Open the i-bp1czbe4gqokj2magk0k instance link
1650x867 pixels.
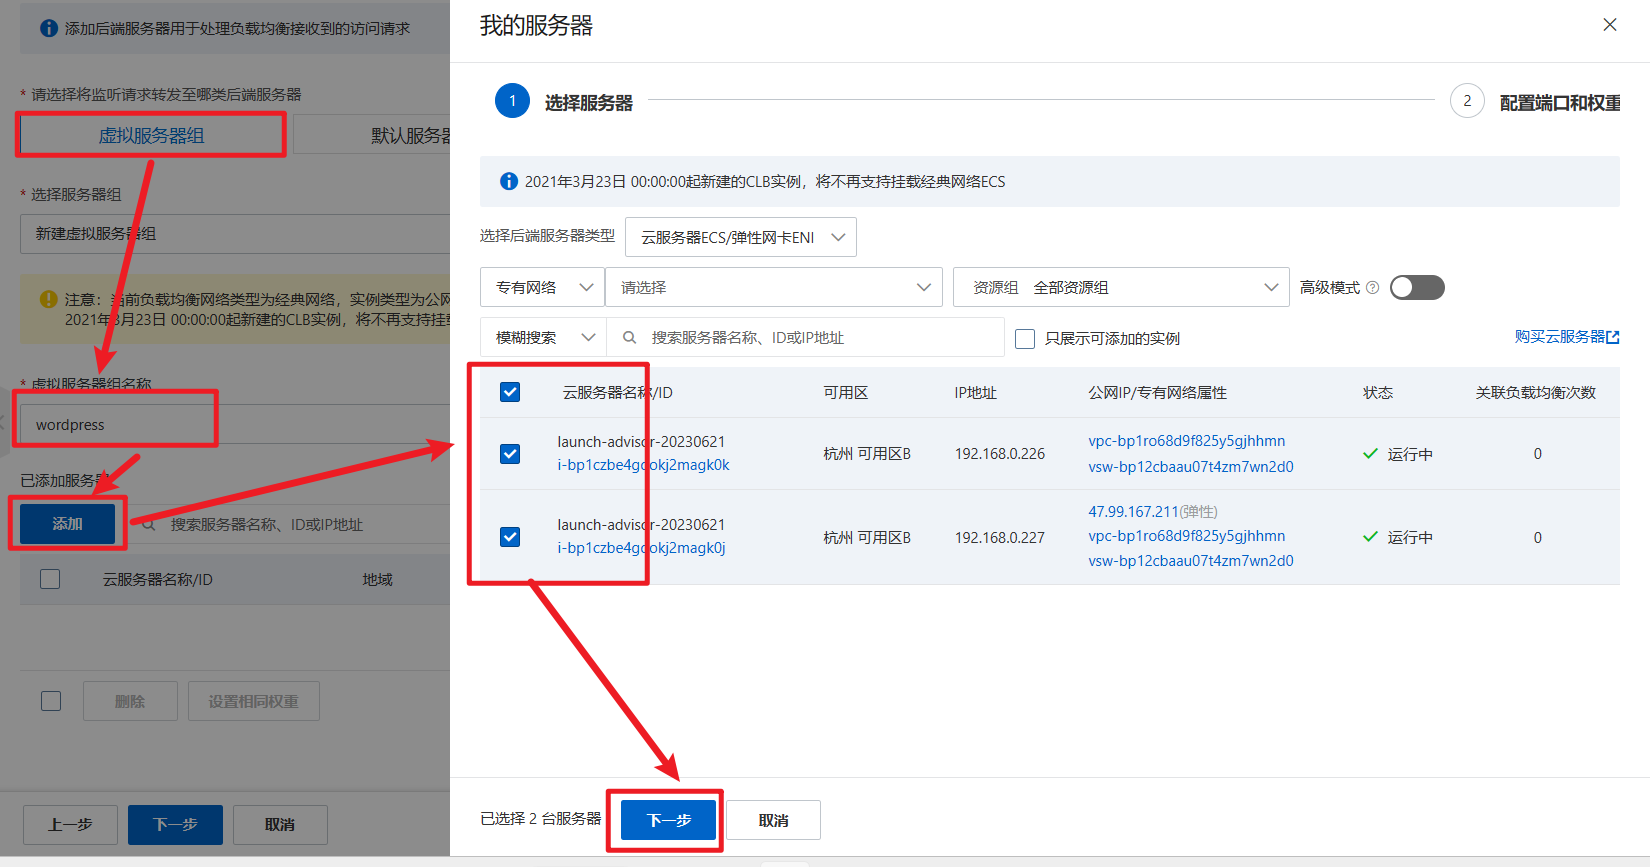[643, 465]
